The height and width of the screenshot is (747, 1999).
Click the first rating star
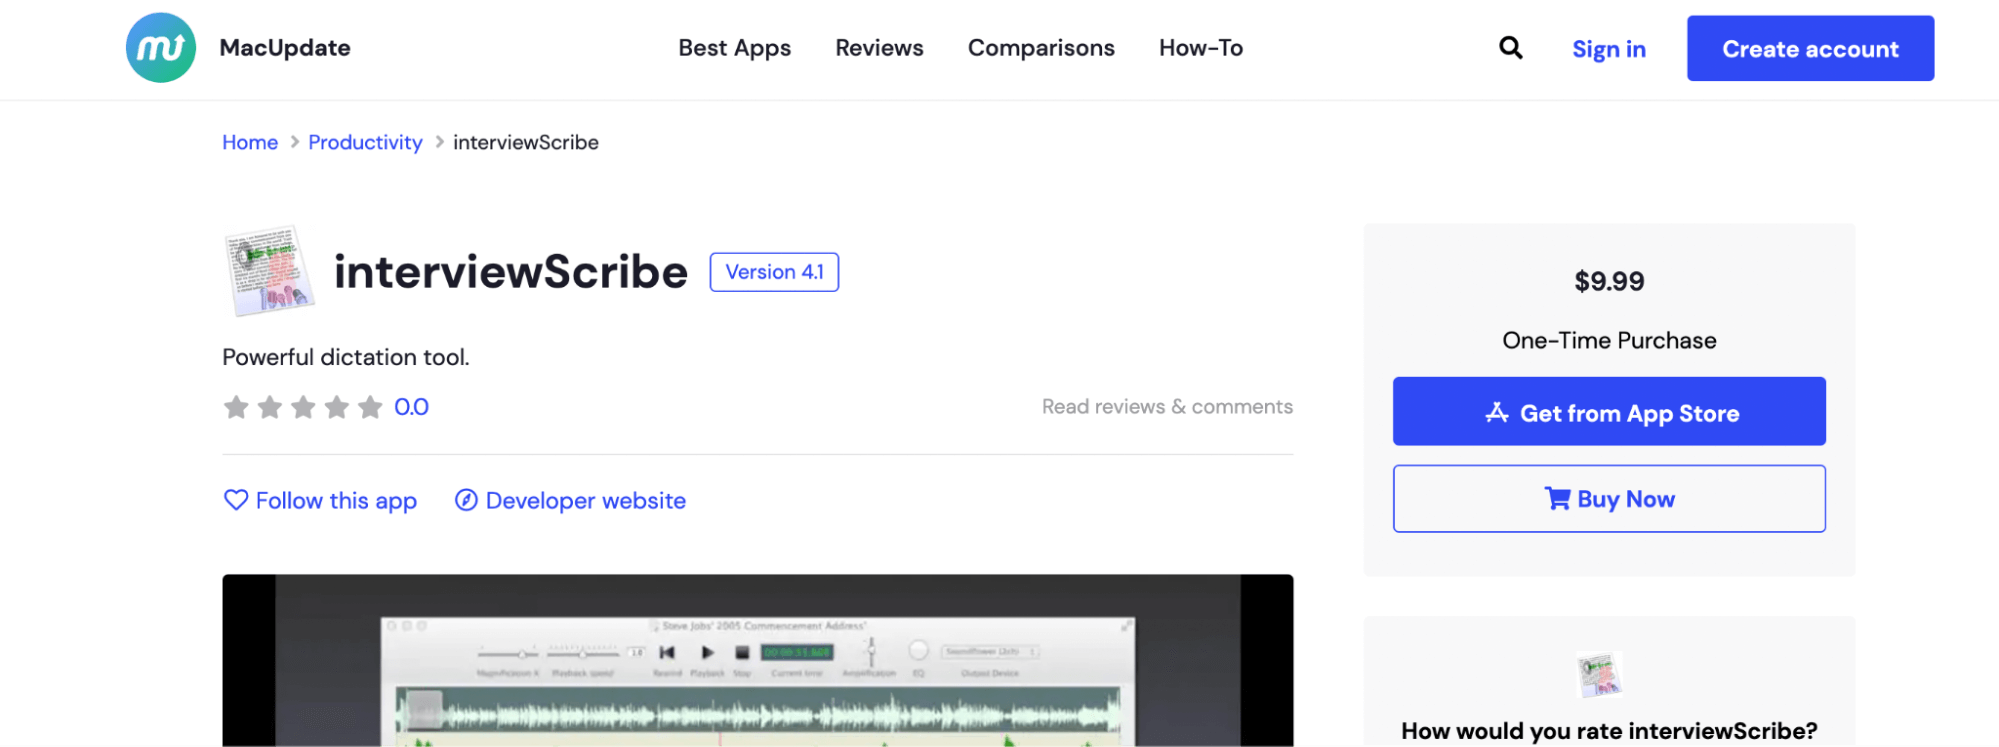[236, 407]
